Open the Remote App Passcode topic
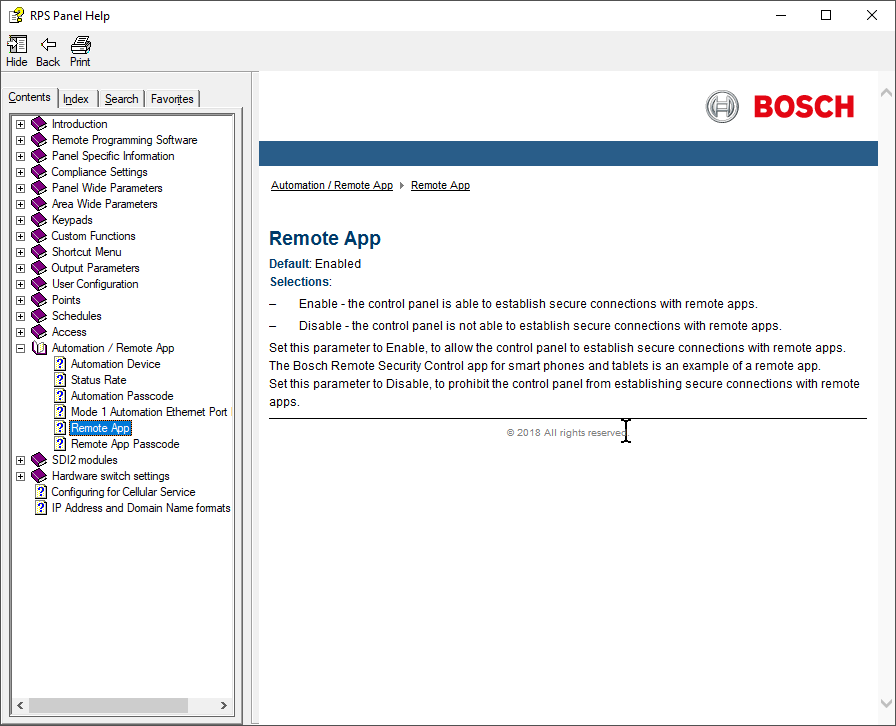The width and height of the screenshot is (896, 726). pos(125,444)
